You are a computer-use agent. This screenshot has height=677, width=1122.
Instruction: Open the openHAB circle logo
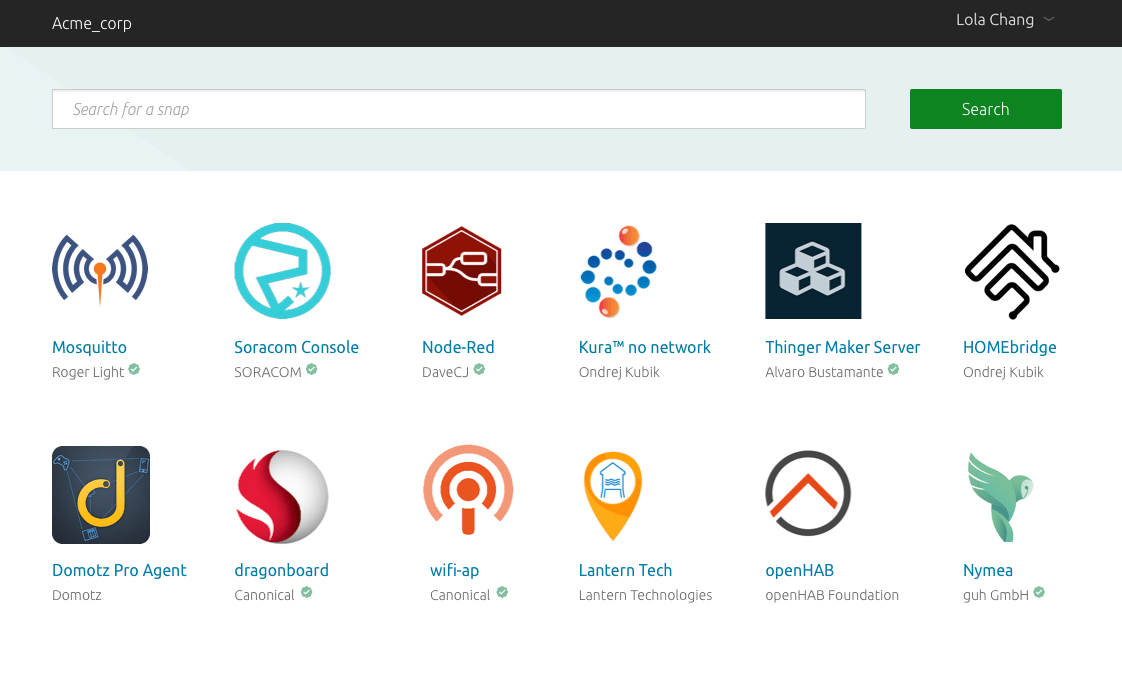click(x=808, y=493)
